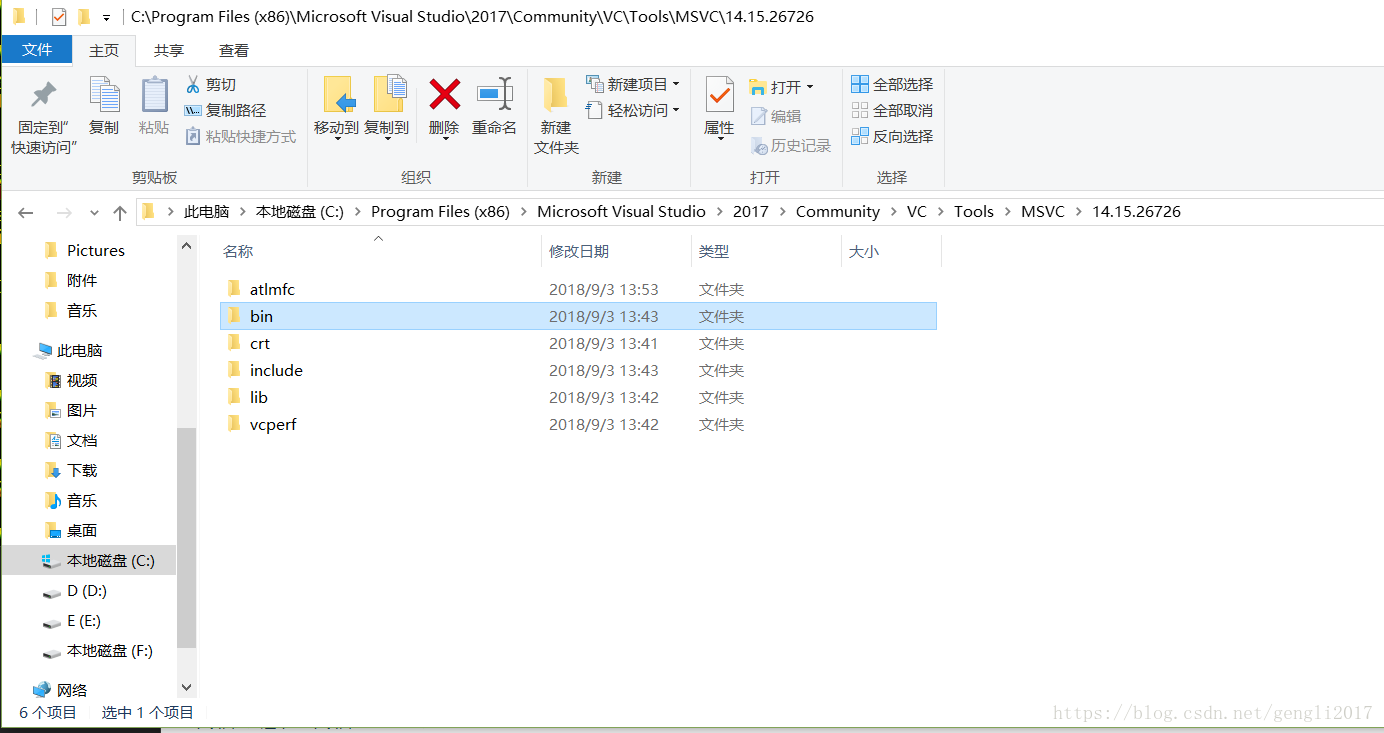Click the Edit (编辑) button
Screen dimensions: 1384x733
point(776,116)
